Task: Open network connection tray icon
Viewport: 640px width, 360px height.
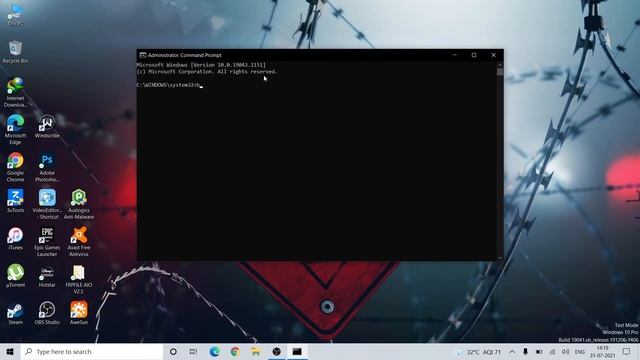Action: point(552,352)
